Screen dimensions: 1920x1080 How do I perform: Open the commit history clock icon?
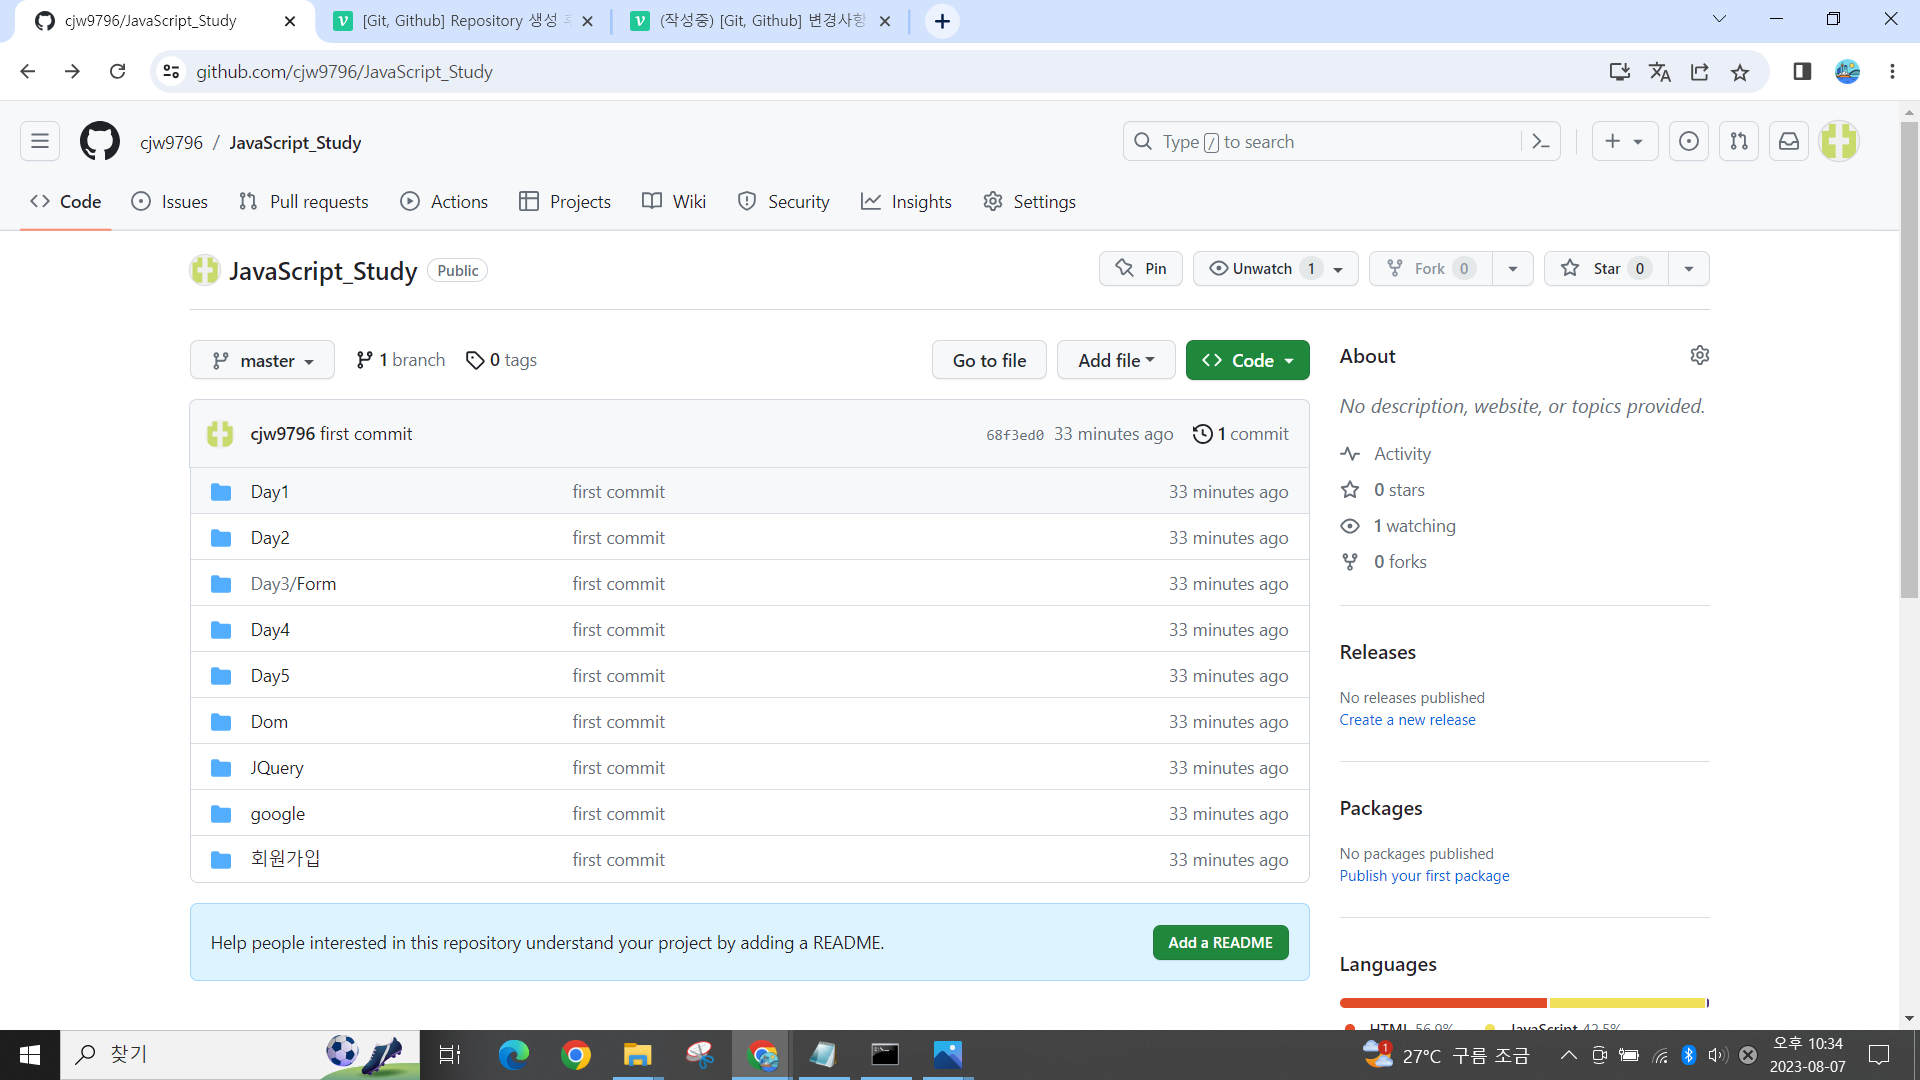click(x=1203, y=434)
